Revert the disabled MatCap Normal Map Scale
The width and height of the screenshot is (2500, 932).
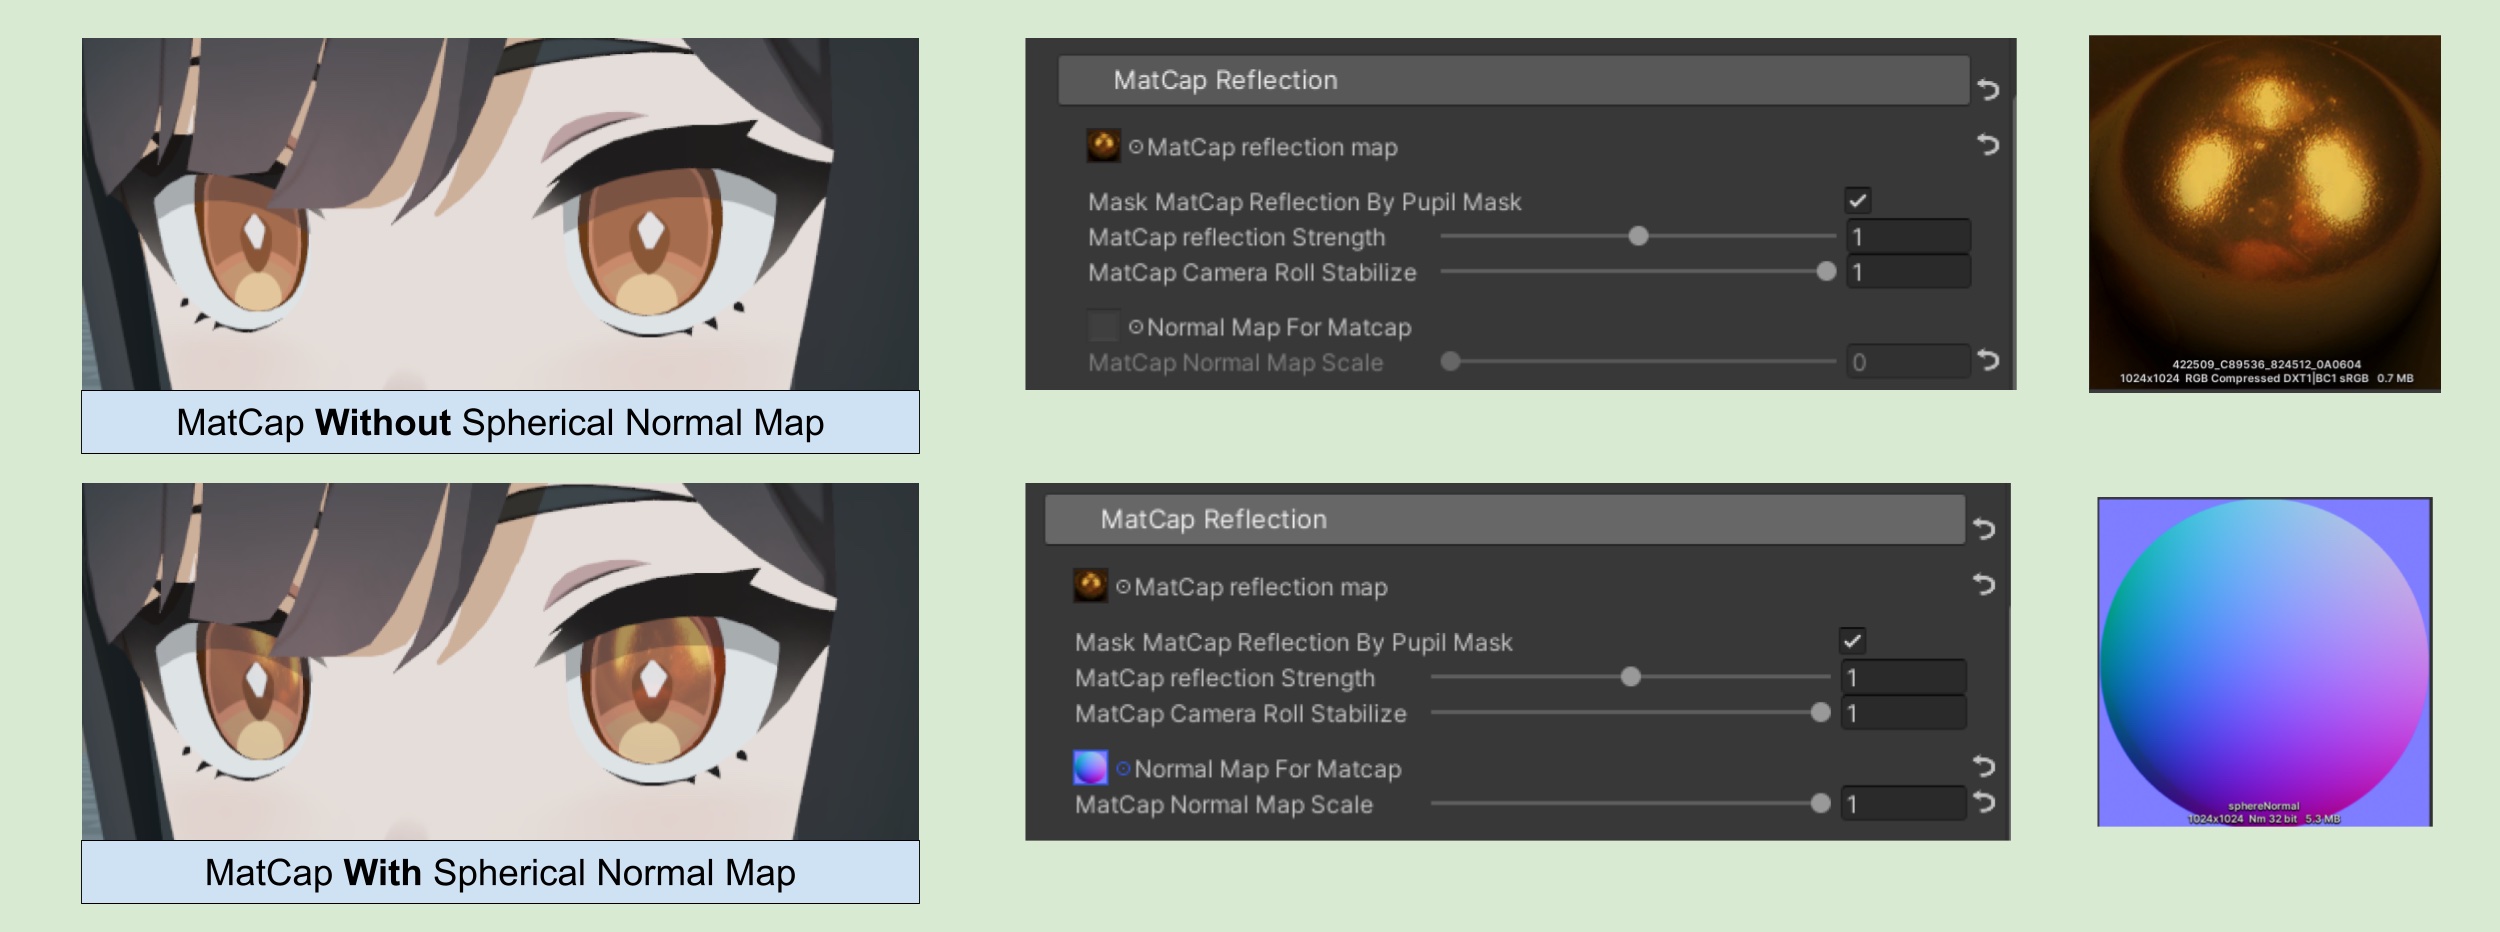coord(1987,360)
